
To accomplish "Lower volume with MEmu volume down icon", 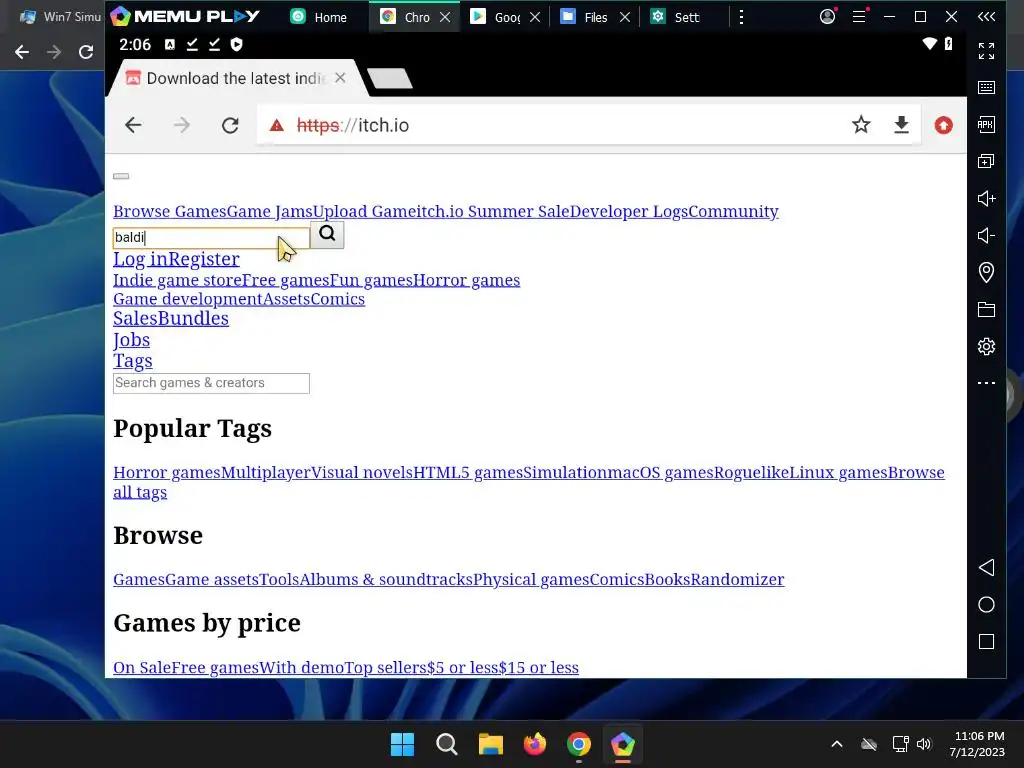I will [x=986, y=235].
